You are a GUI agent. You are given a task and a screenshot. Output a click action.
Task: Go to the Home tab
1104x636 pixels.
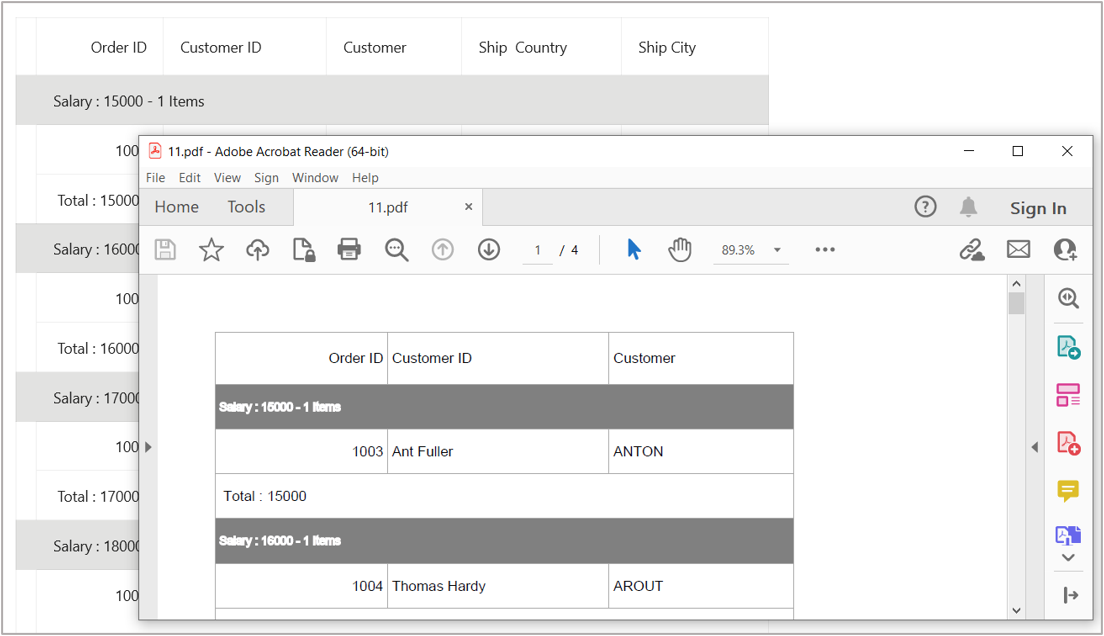(x=177, y=207)
